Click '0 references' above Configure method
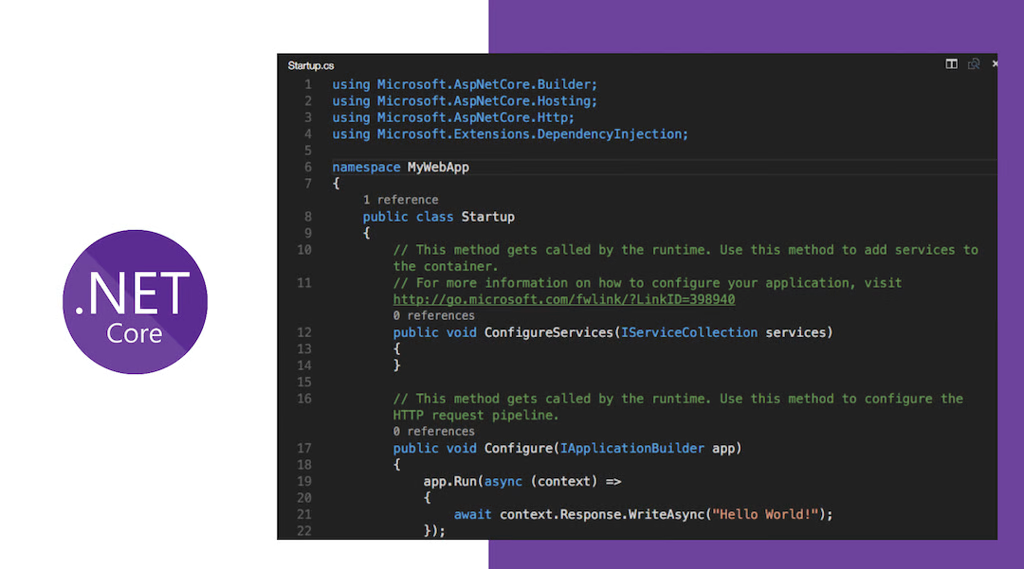The width and height of the screenshot is (1024, 569). [434, 431]
